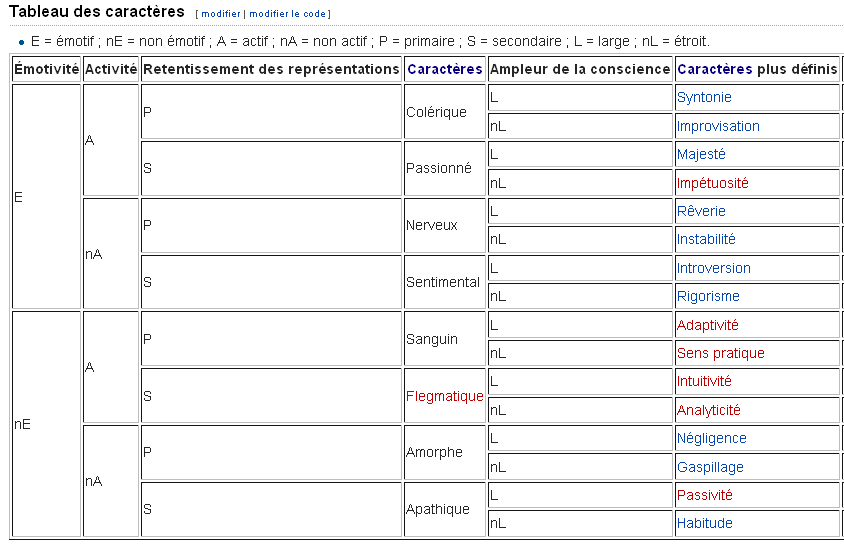Open the Caractères header link
Screen dimensions: 844x548
coord(445,69)
